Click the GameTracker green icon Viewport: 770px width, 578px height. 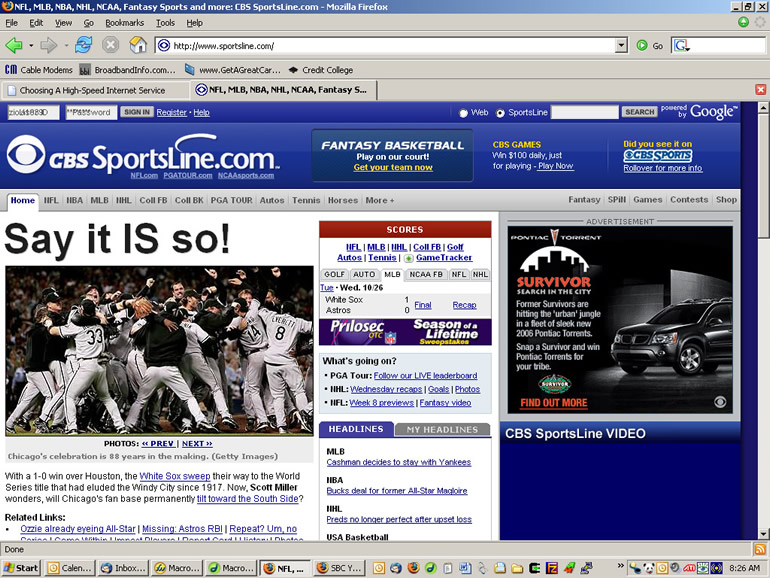click(409, 258)
